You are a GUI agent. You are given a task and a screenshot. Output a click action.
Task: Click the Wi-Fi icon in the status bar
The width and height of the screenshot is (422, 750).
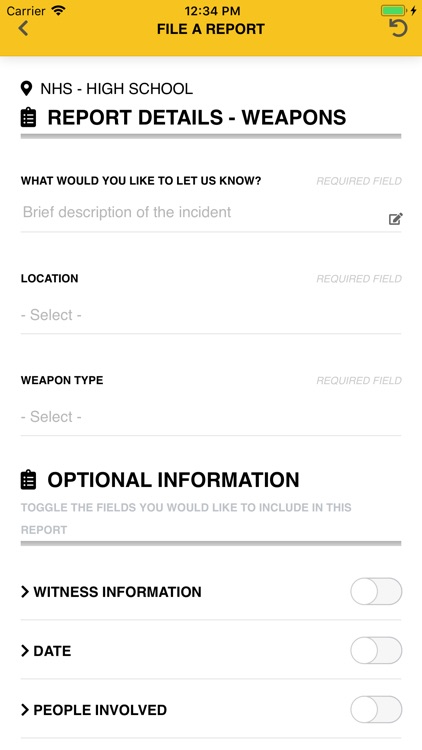58,11
